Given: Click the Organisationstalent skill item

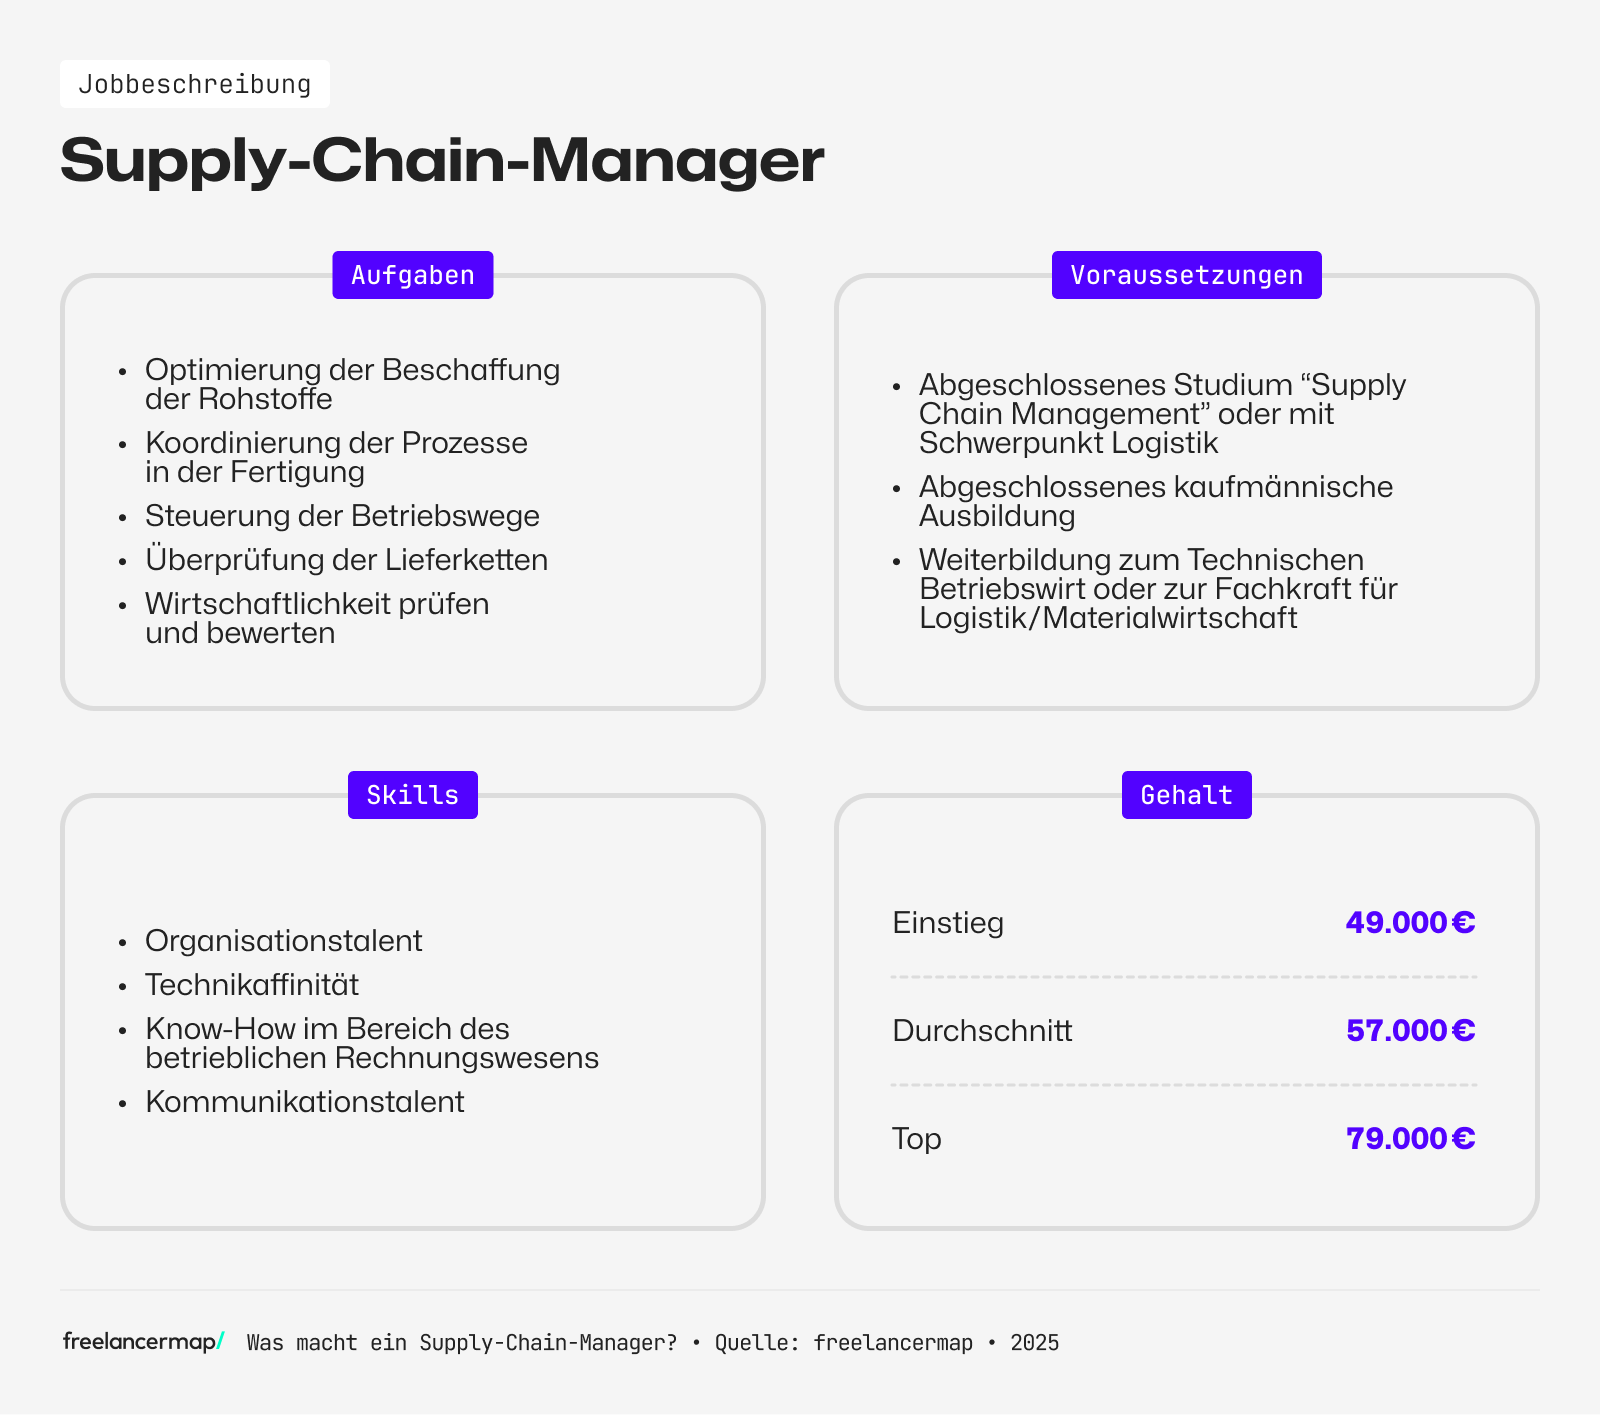Looking at the screenshot, I should [284, 941].
